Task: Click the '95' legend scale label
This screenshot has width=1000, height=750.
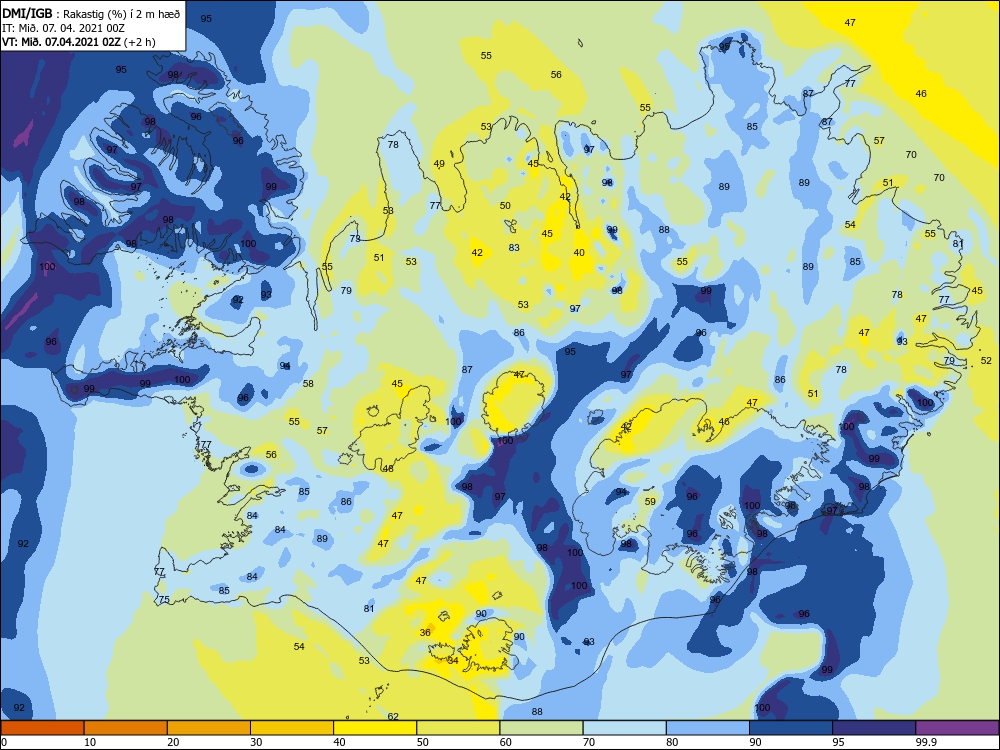Action: pos(838,742)
